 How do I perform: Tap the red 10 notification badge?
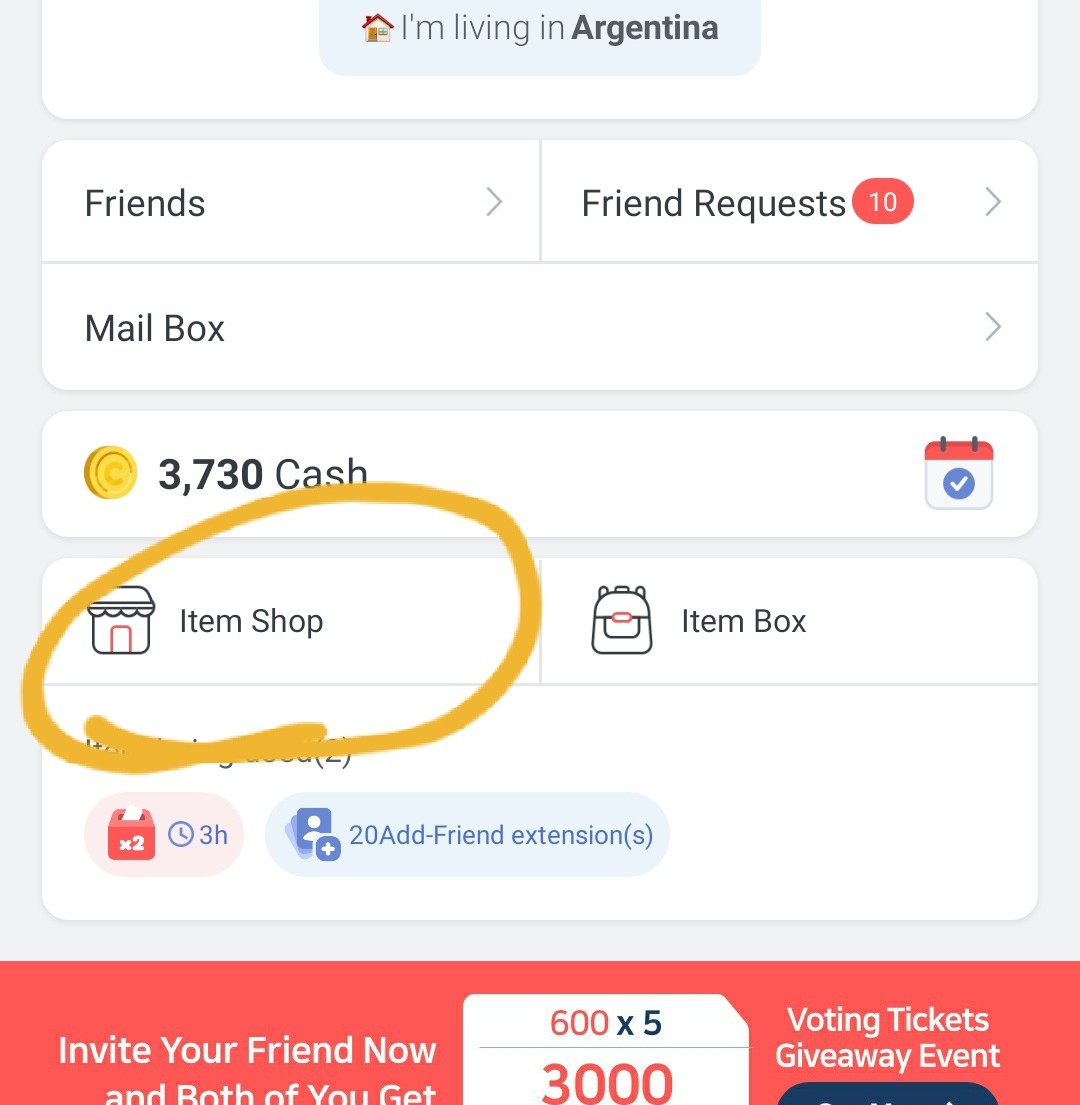tap(882, 203)
